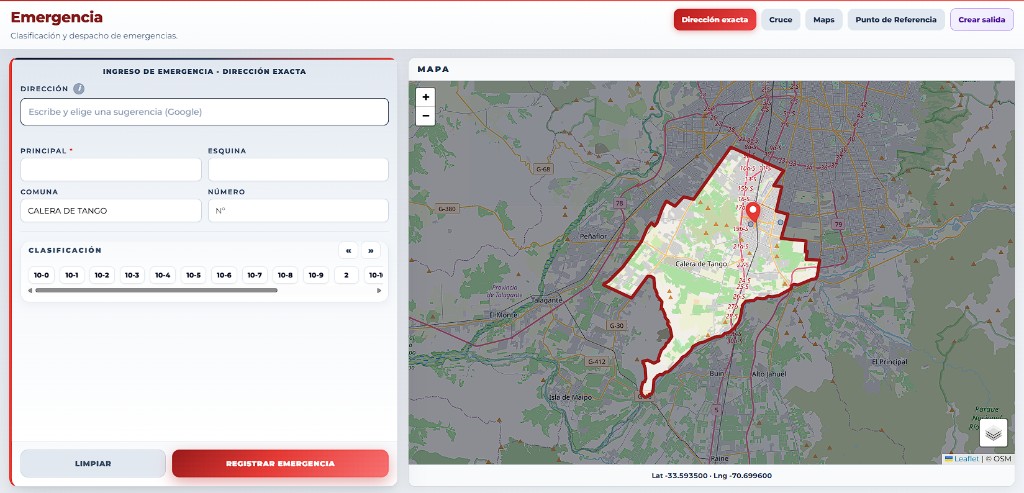Click the Alto Jahuel map label
This screenshot has width=1024, height=493.
[767, 374]
